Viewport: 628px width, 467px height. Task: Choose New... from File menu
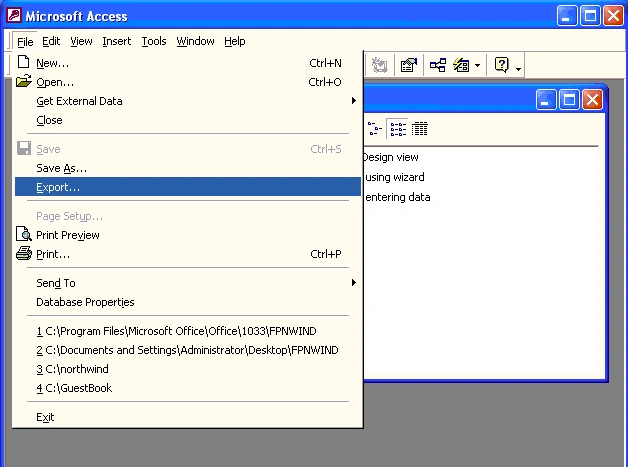(188, 63)
